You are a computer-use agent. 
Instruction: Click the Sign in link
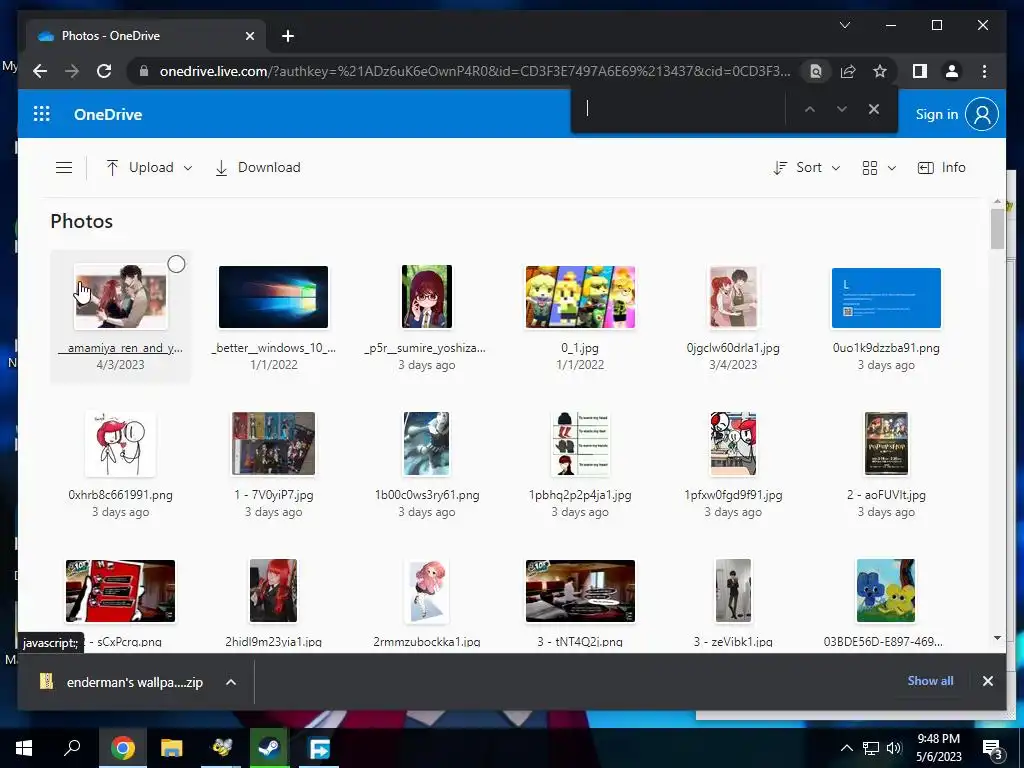click(936, 114)
